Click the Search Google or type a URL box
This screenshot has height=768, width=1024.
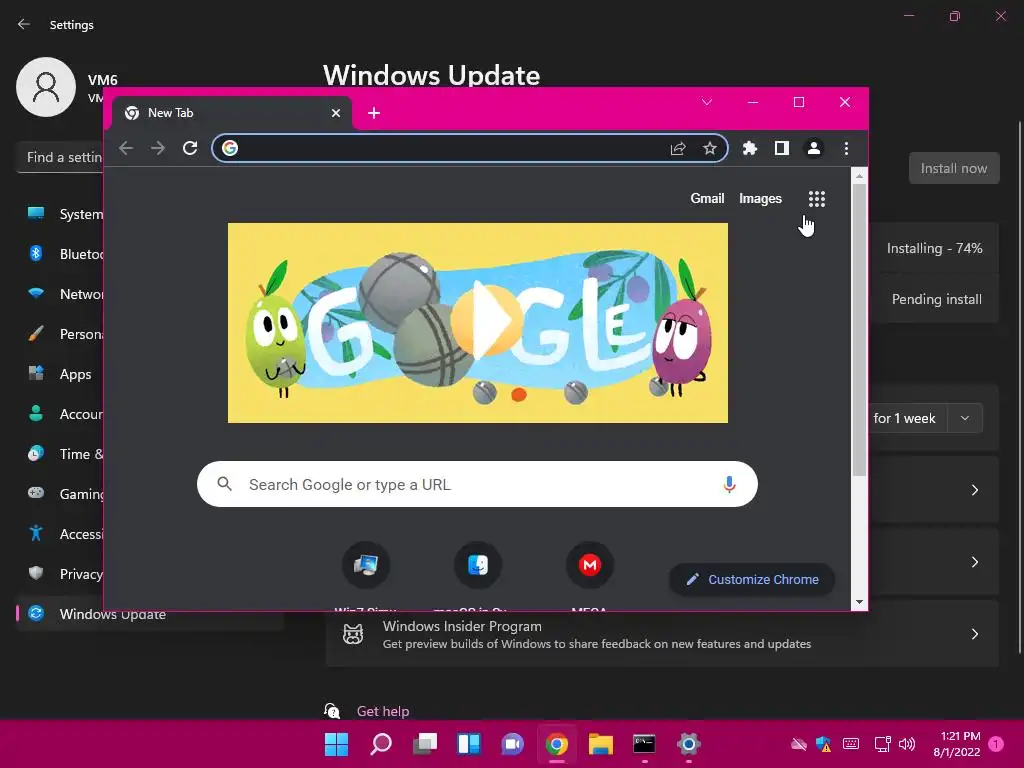pyautogui.click(x=477, y=484)
